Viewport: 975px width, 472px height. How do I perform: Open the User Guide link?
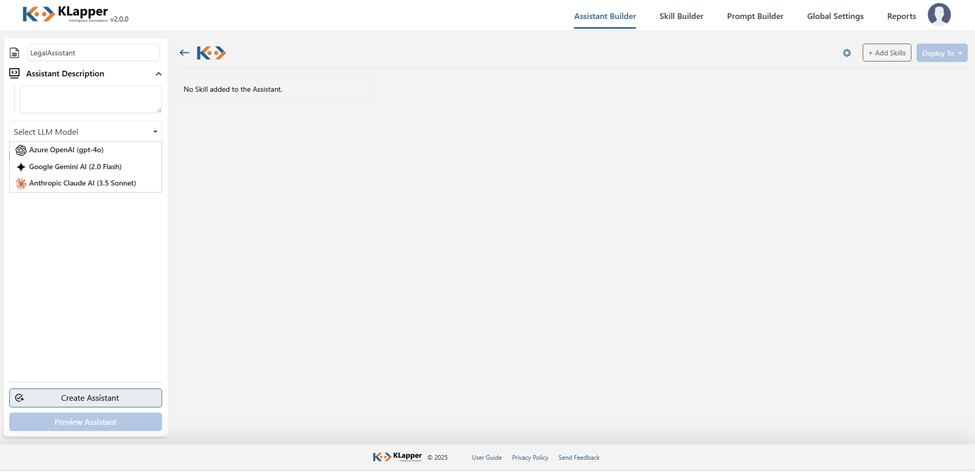[x=487, y=458]
